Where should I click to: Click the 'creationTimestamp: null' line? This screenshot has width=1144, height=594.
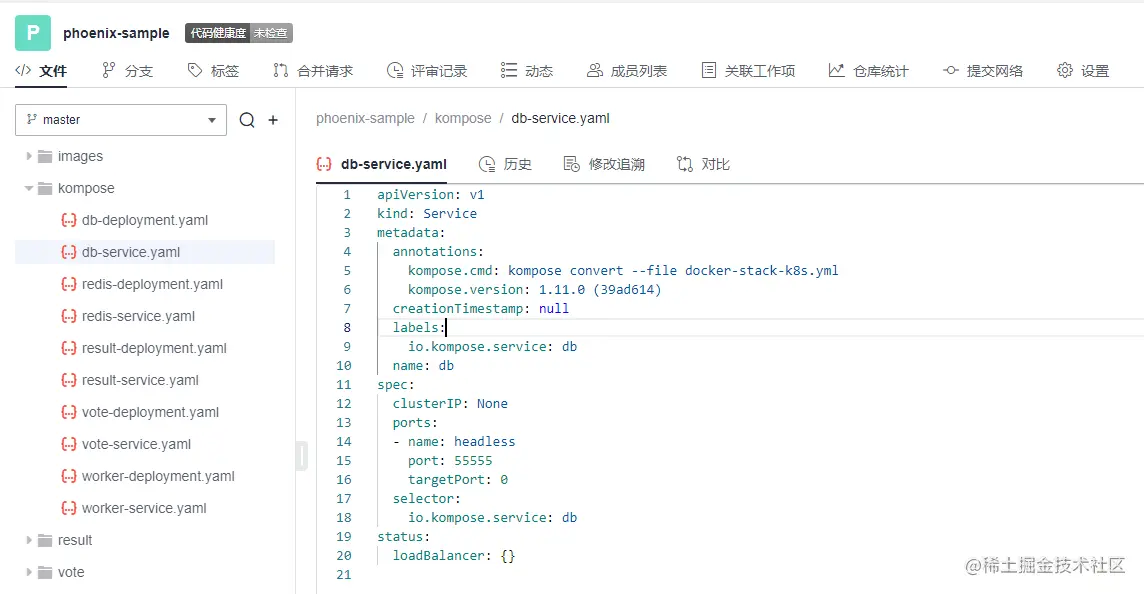(481, 309)
